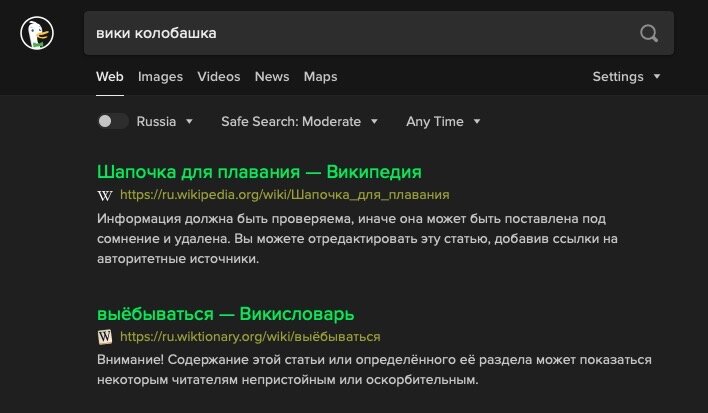708x413 pixels.
Task: Switch to the Maps tab
Action: [x=320, y=77]
